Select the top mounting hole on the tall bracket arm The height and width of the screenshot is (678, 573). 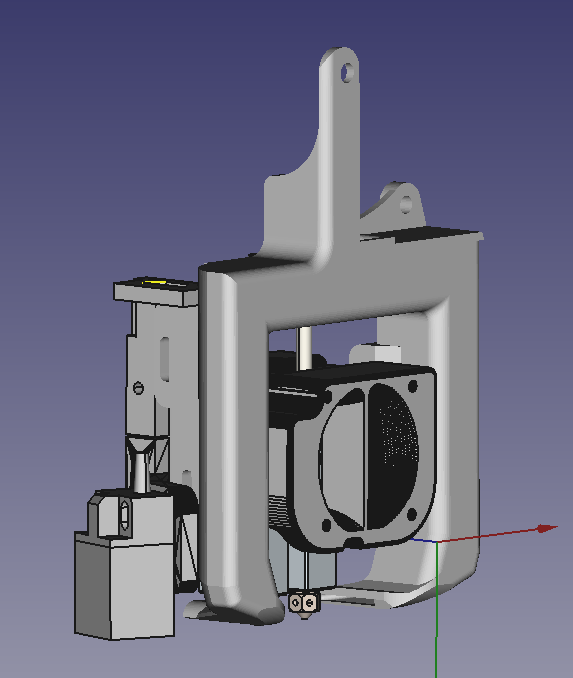(347, 73)
